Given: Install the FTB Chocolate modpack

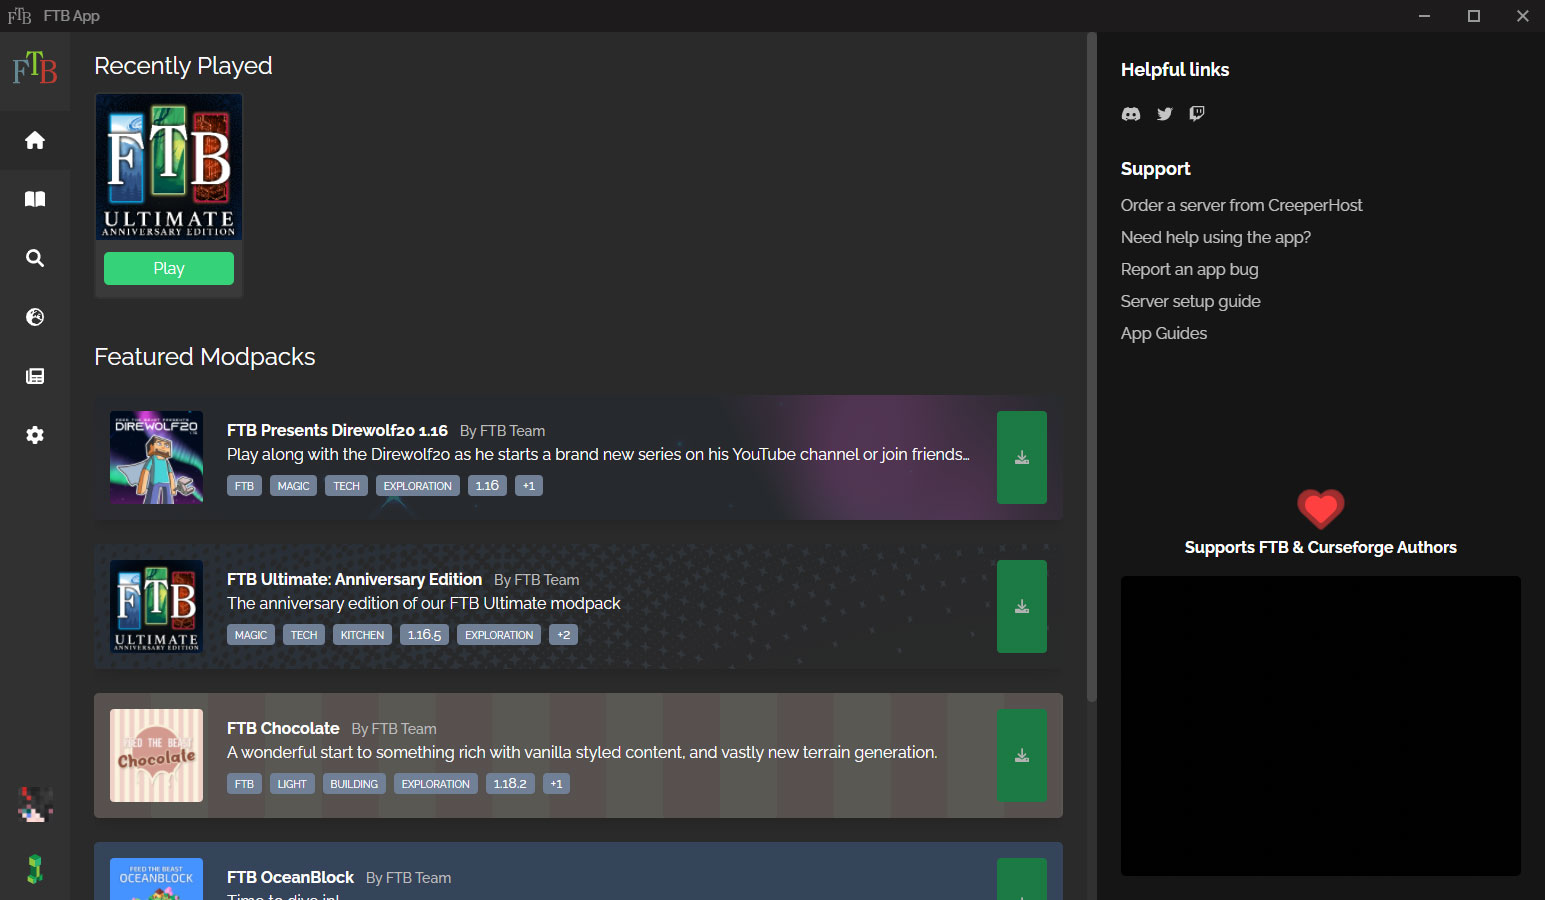Looking at the screenshot, I should coord(1022,755).
